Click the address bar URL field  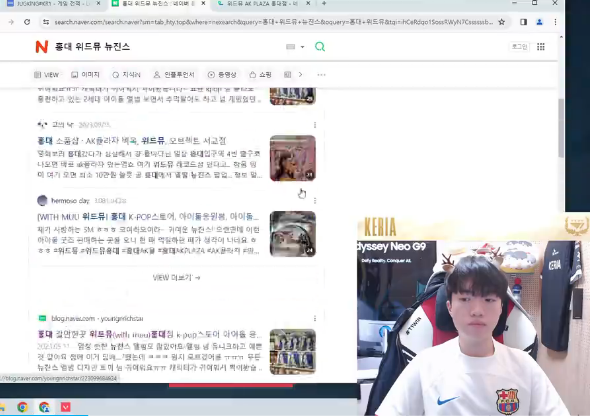(274, 22)
